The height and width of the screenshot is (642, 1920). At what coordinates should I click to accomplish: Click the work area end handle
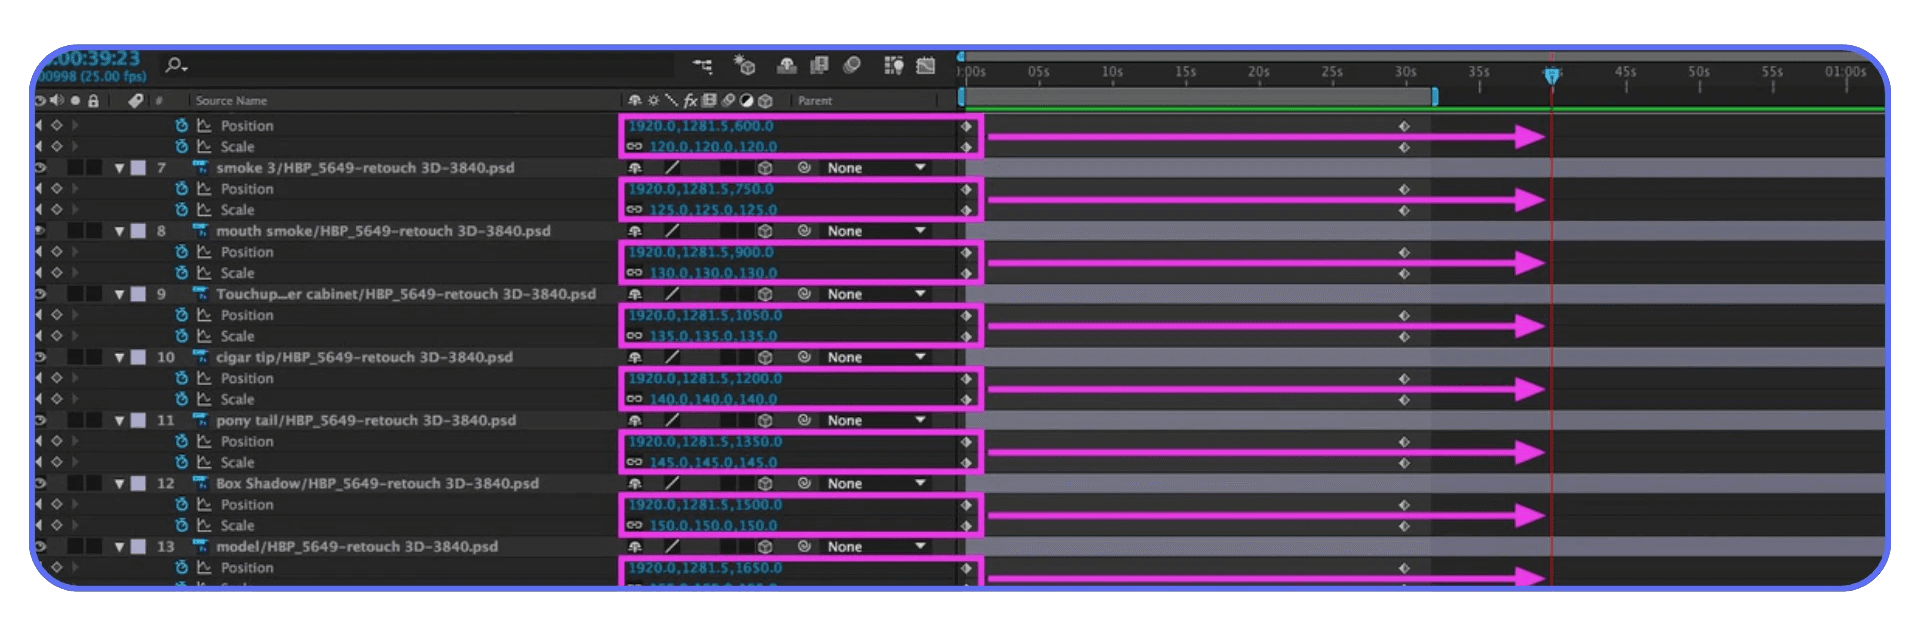(1434, 96)
